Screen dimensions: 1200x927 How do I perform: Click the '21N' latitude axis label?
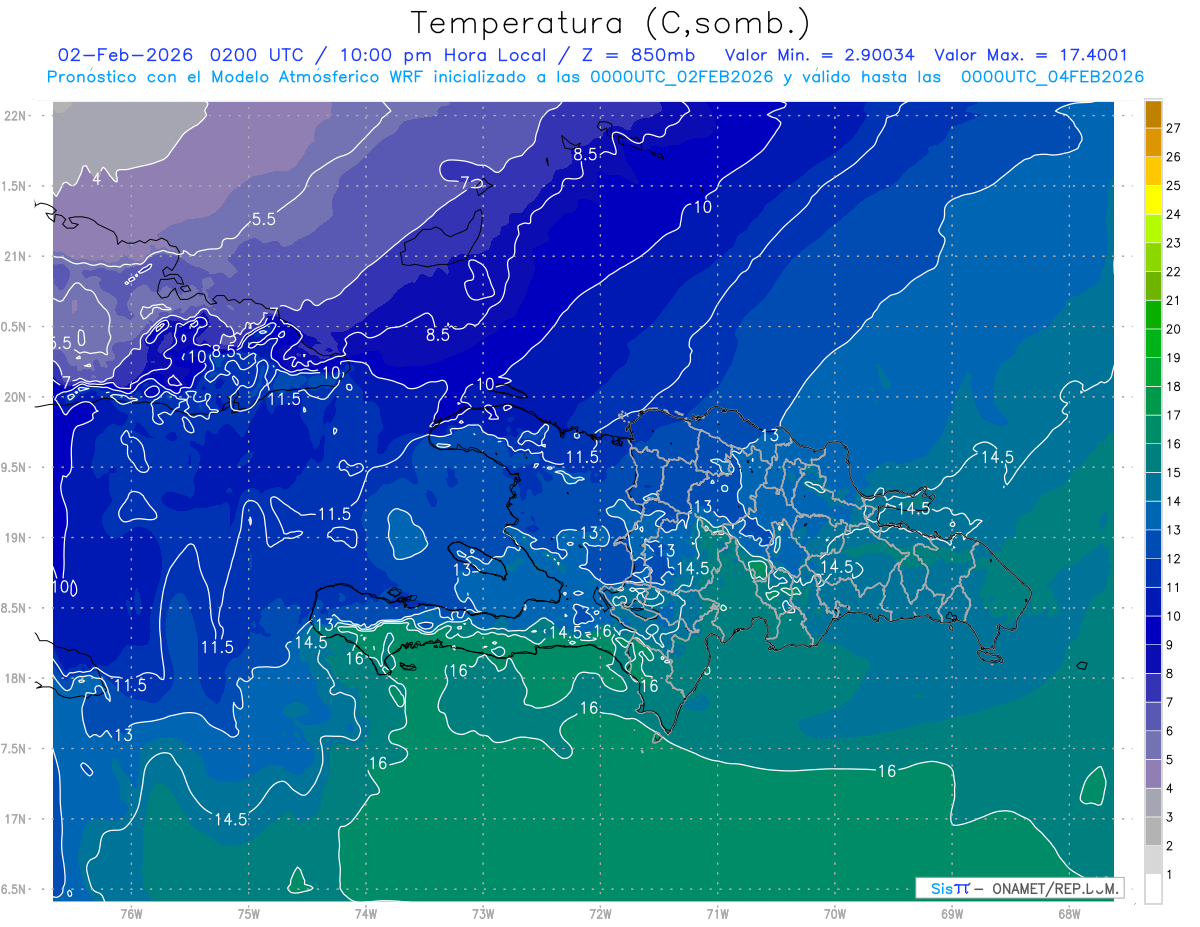[x=16, y=256]
